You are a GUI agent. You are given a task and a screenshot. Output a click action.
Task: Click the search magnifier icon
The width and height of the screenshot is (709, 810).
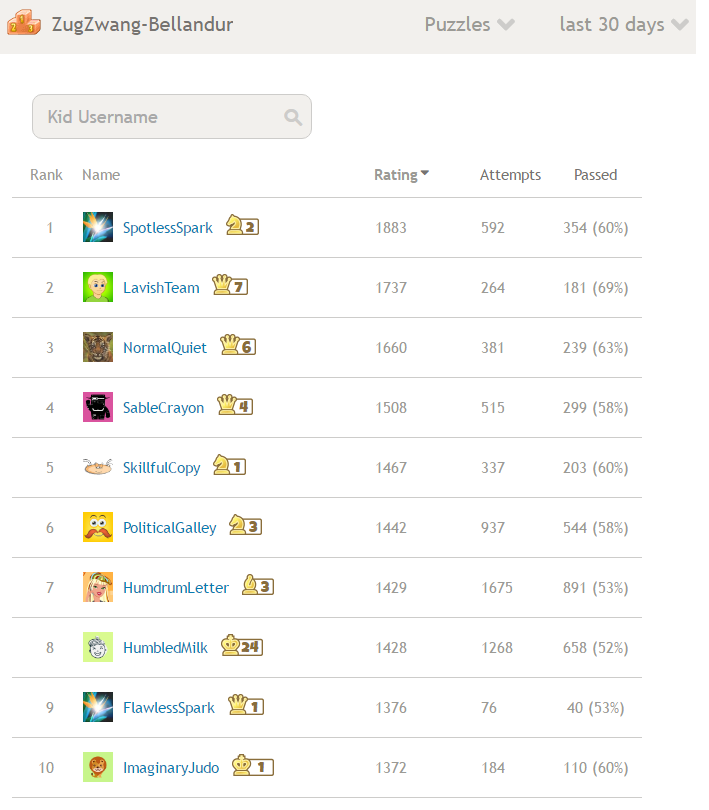293,117
